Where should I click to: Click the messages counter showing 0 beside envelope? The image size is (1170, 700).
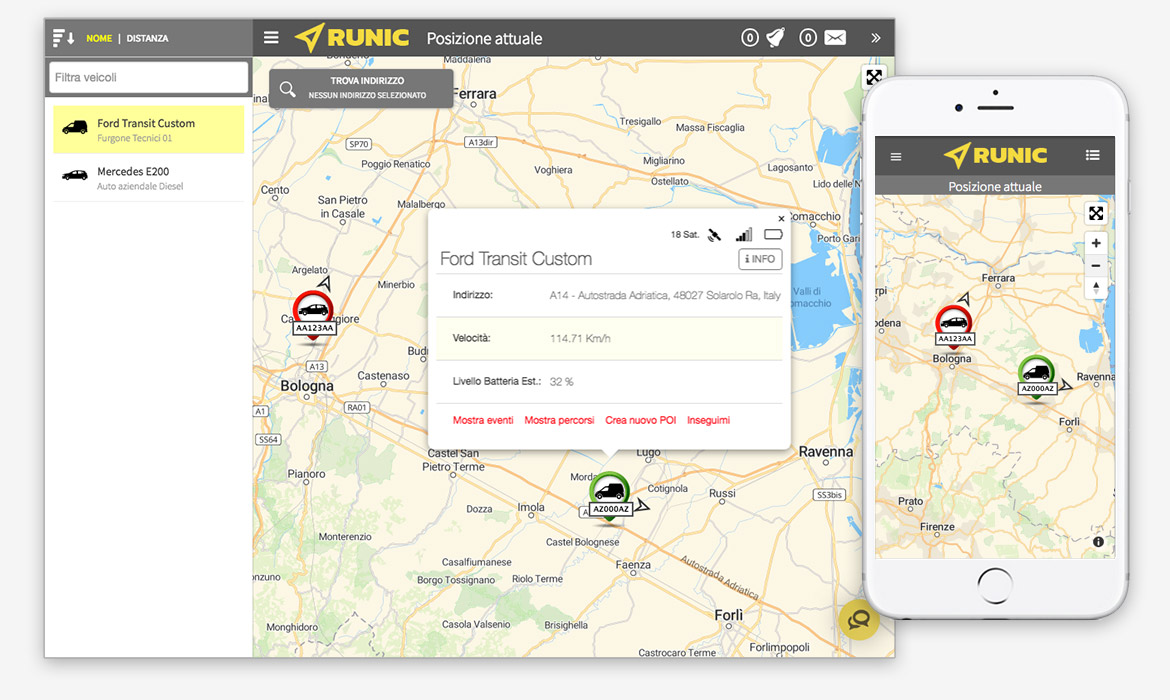pyautogui.click(x=807, y=37)
